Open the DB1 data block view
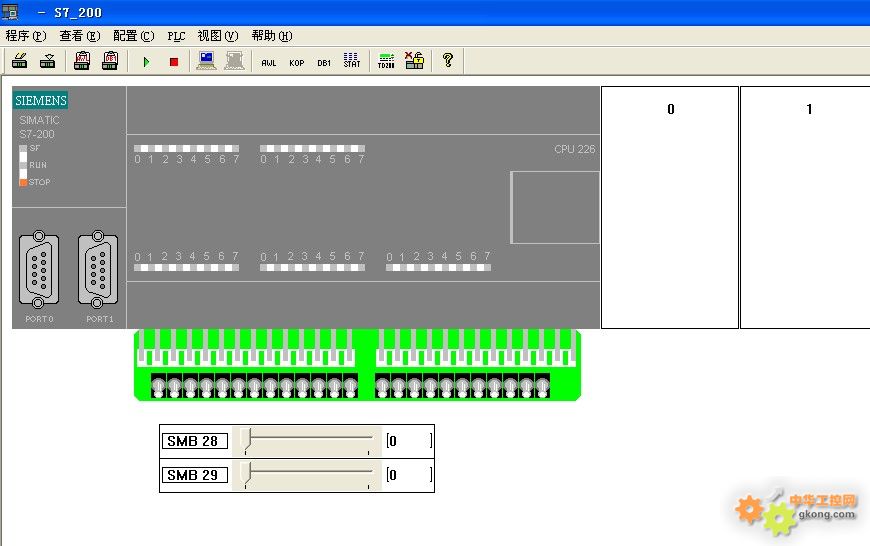This screenshot has width=870, height=546. (x=324, y=63)
